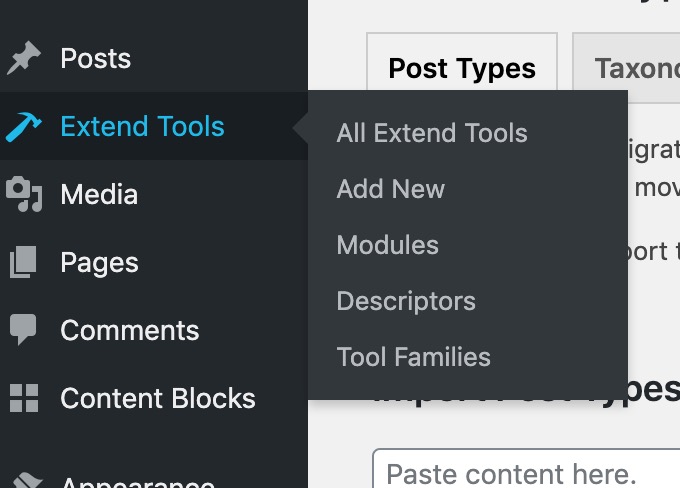
Task: Go to the Media library
Action: 99,194
